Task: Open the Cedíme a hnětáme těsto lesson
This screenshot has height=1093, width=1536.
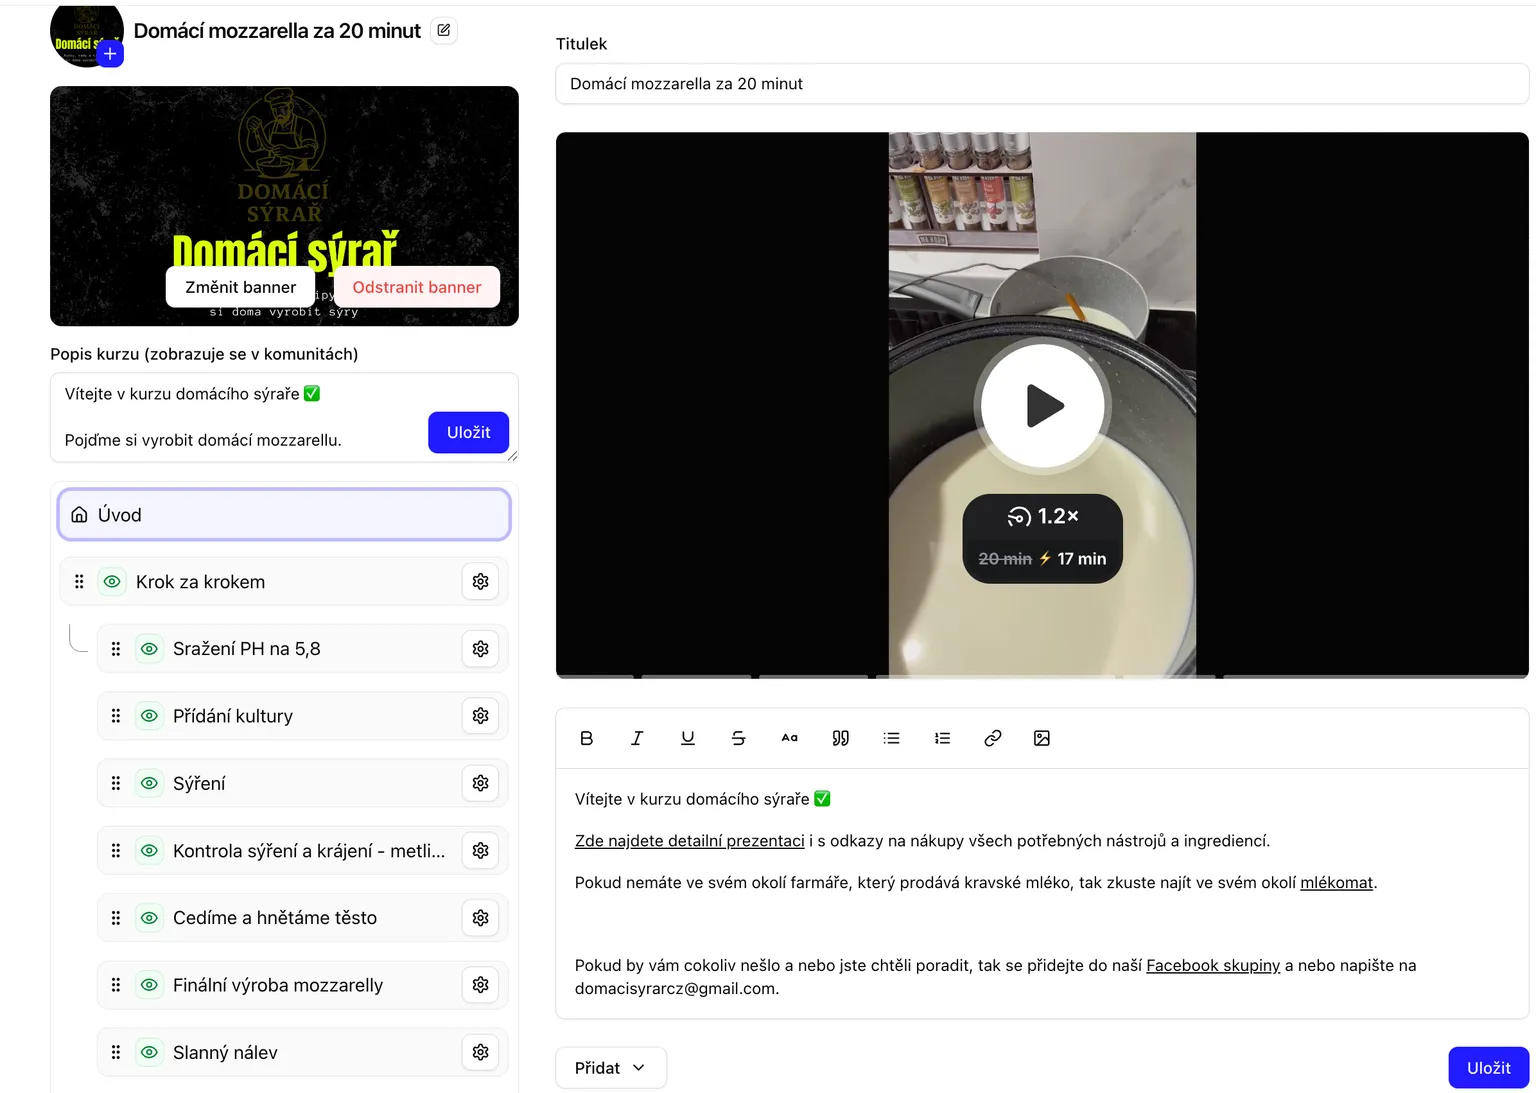Action: tap(275, 918)
